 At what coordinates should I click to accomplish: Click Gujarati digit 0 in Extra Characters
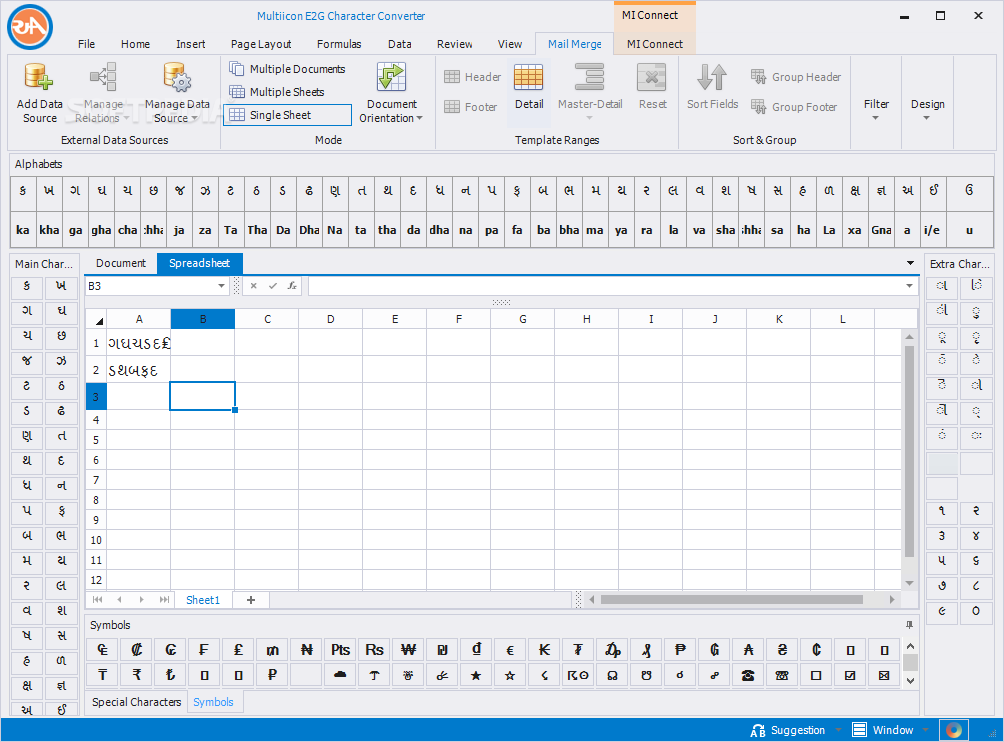[975, 611]
